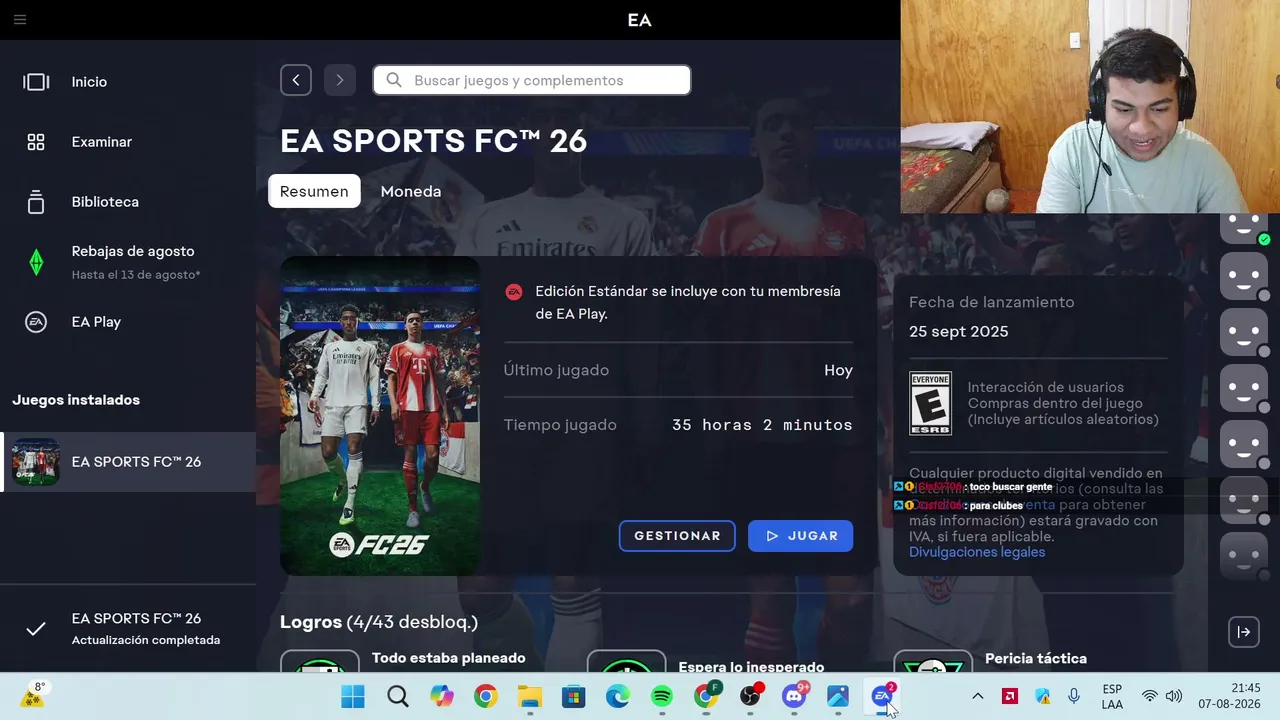Go forward with the right arrow button
The image size is (1280, 720).
(x=340, y=80)
